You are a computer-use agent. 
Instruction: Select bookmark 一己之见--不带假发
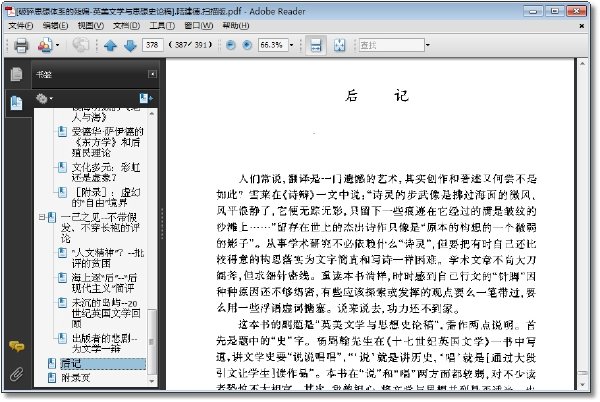(x=100, y=228)
